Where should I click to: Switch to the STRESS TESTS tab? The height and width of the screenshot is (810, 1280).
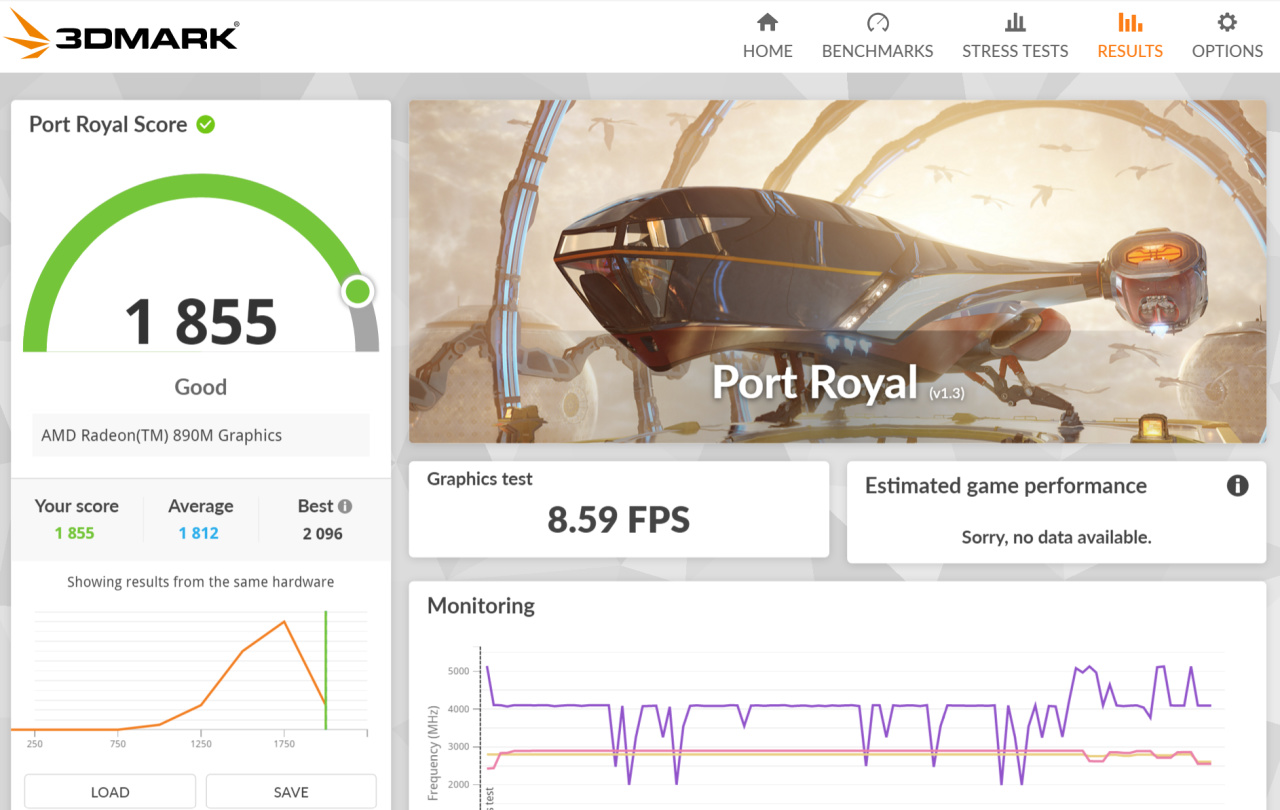[x=1015, y=36]
